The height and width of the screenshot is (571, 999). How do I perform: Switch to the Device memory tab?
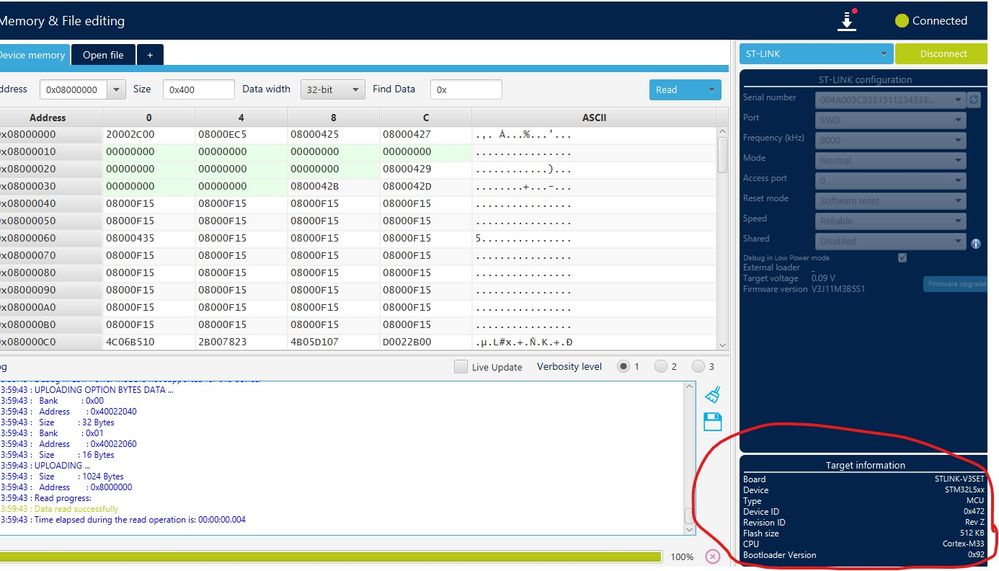click(33, 55)
